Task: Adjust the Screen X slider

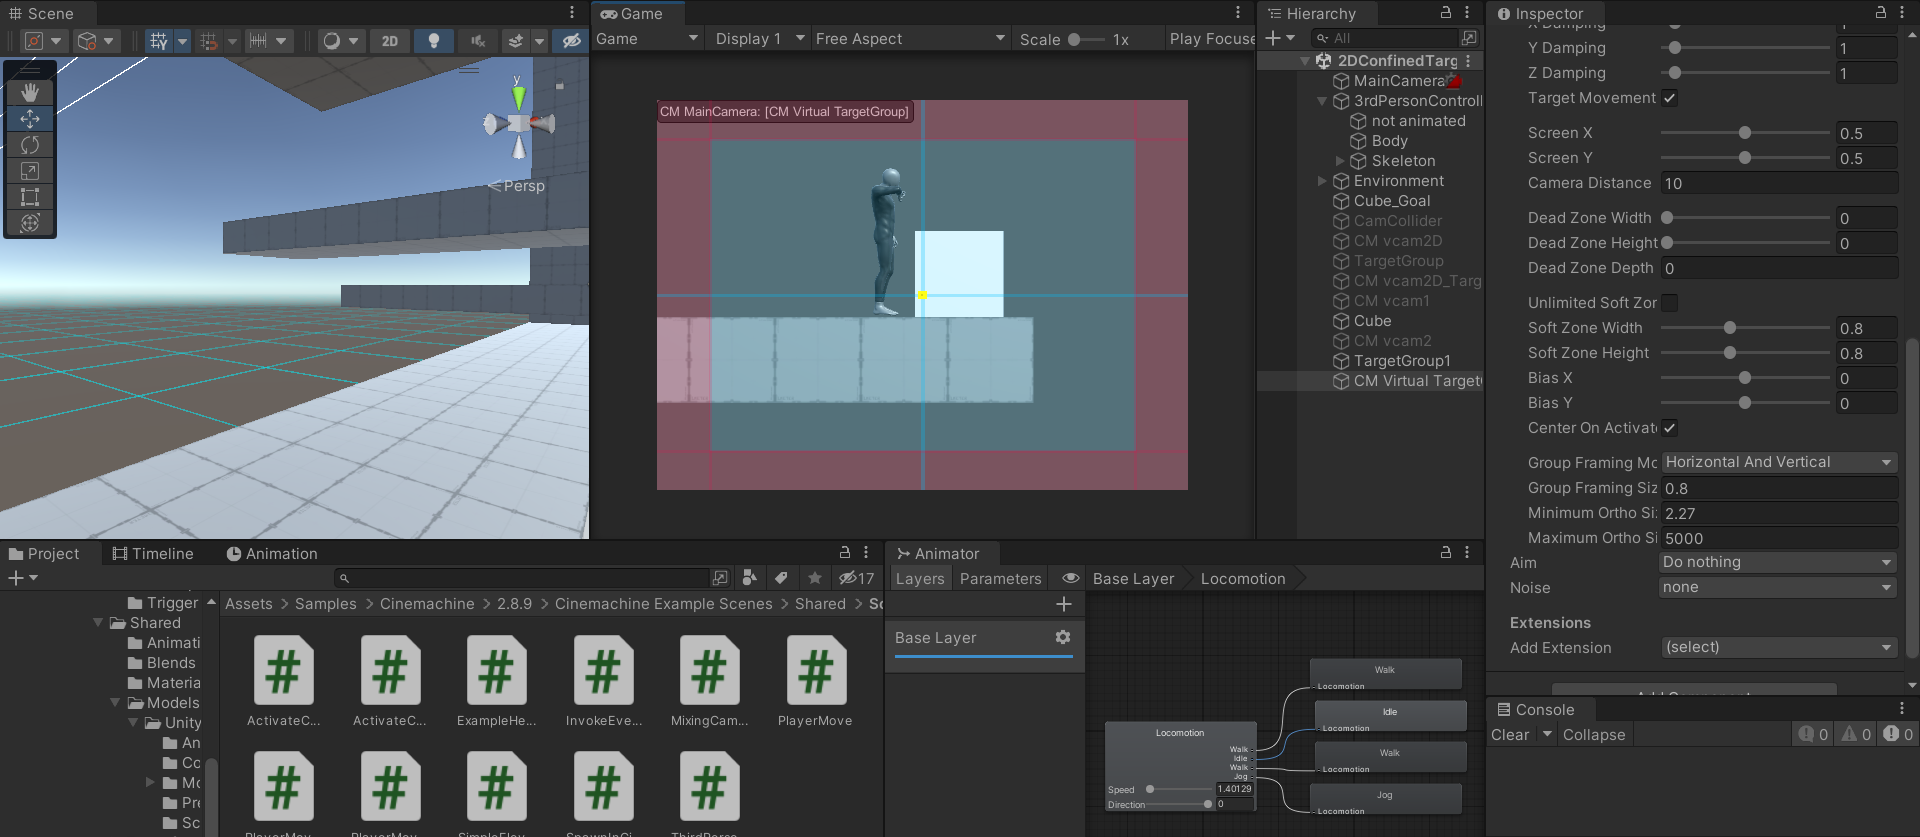Action: [x=1745, y=133]
